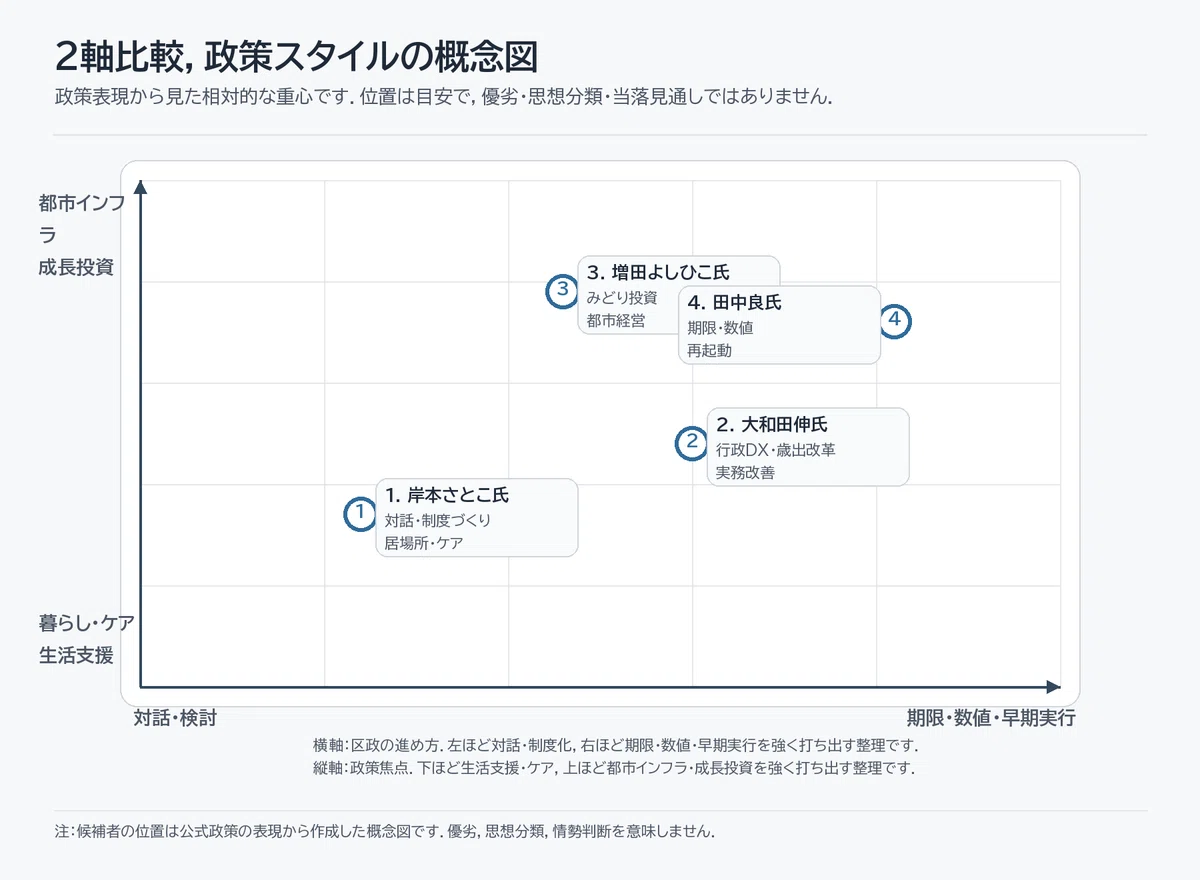Select the 大和田伸氏 label card

pyautogui.click(x=808, y=447)
